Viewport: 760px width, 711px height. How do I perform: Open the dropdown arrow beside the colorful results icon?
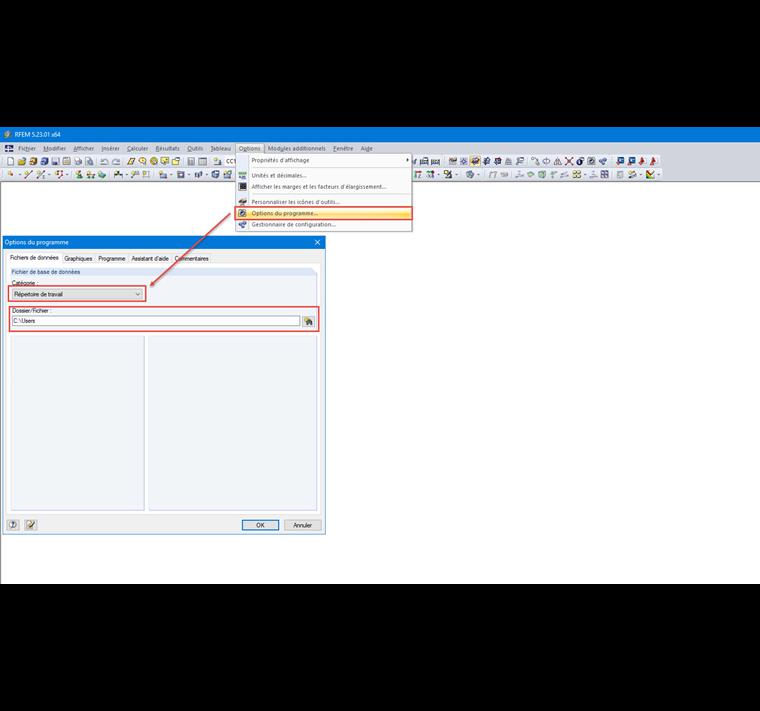[658, 174]
